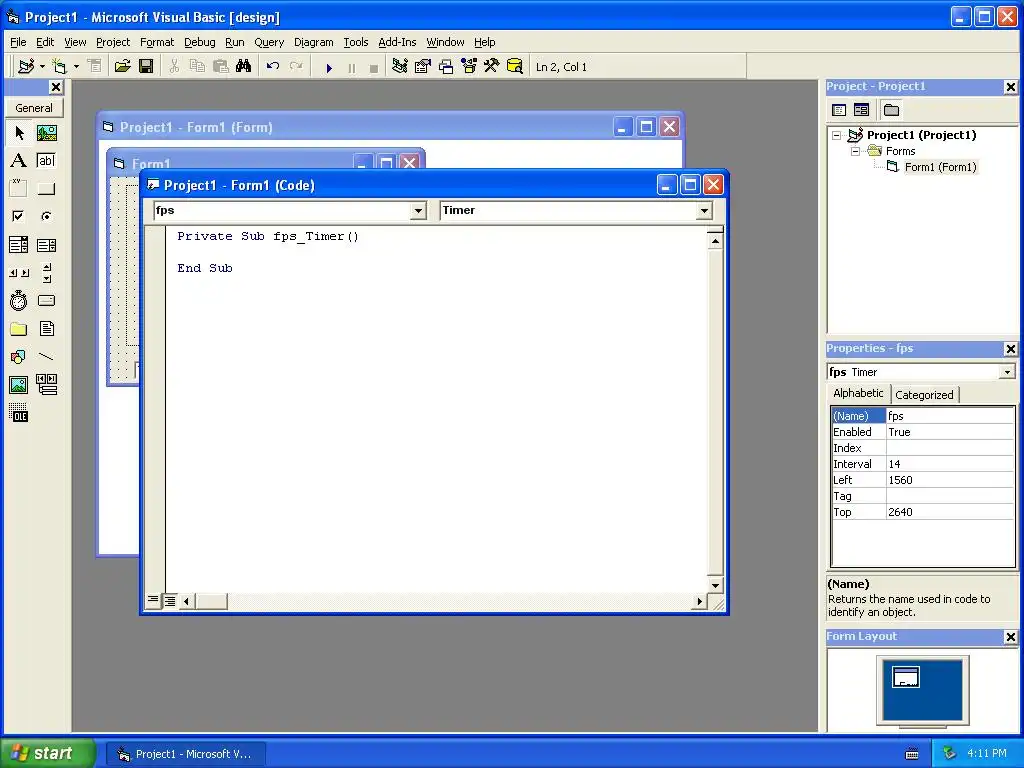Select the OptionButton tool in toolbox
The width and height of the screenshot is (1024, 768).
pos(46,216)
